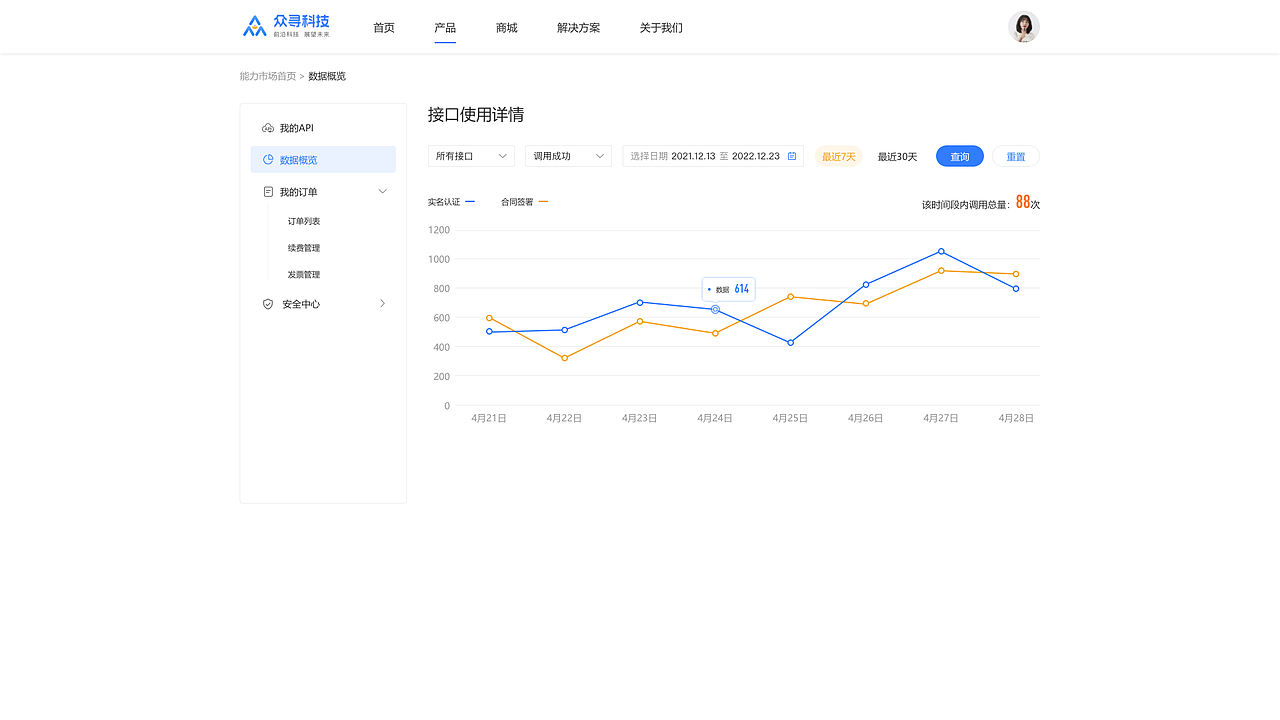Click the highlighted data point on chart
Viewport: 1280px width, 720px height.
coord(714,310)
